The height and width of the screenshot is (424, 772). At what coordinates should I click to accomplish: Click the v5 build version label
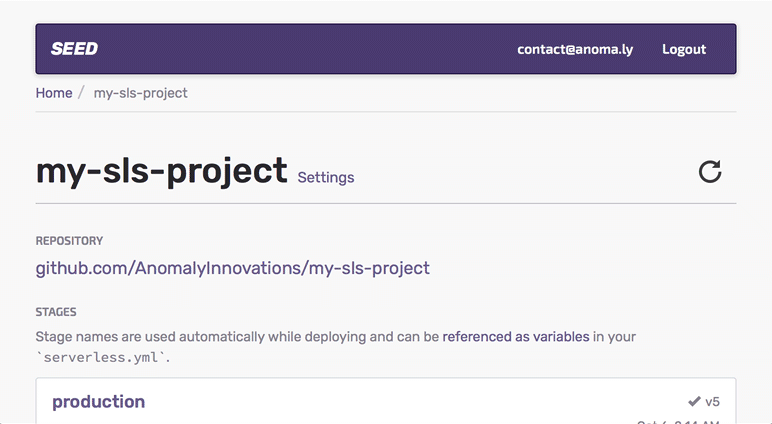[712, 402]
